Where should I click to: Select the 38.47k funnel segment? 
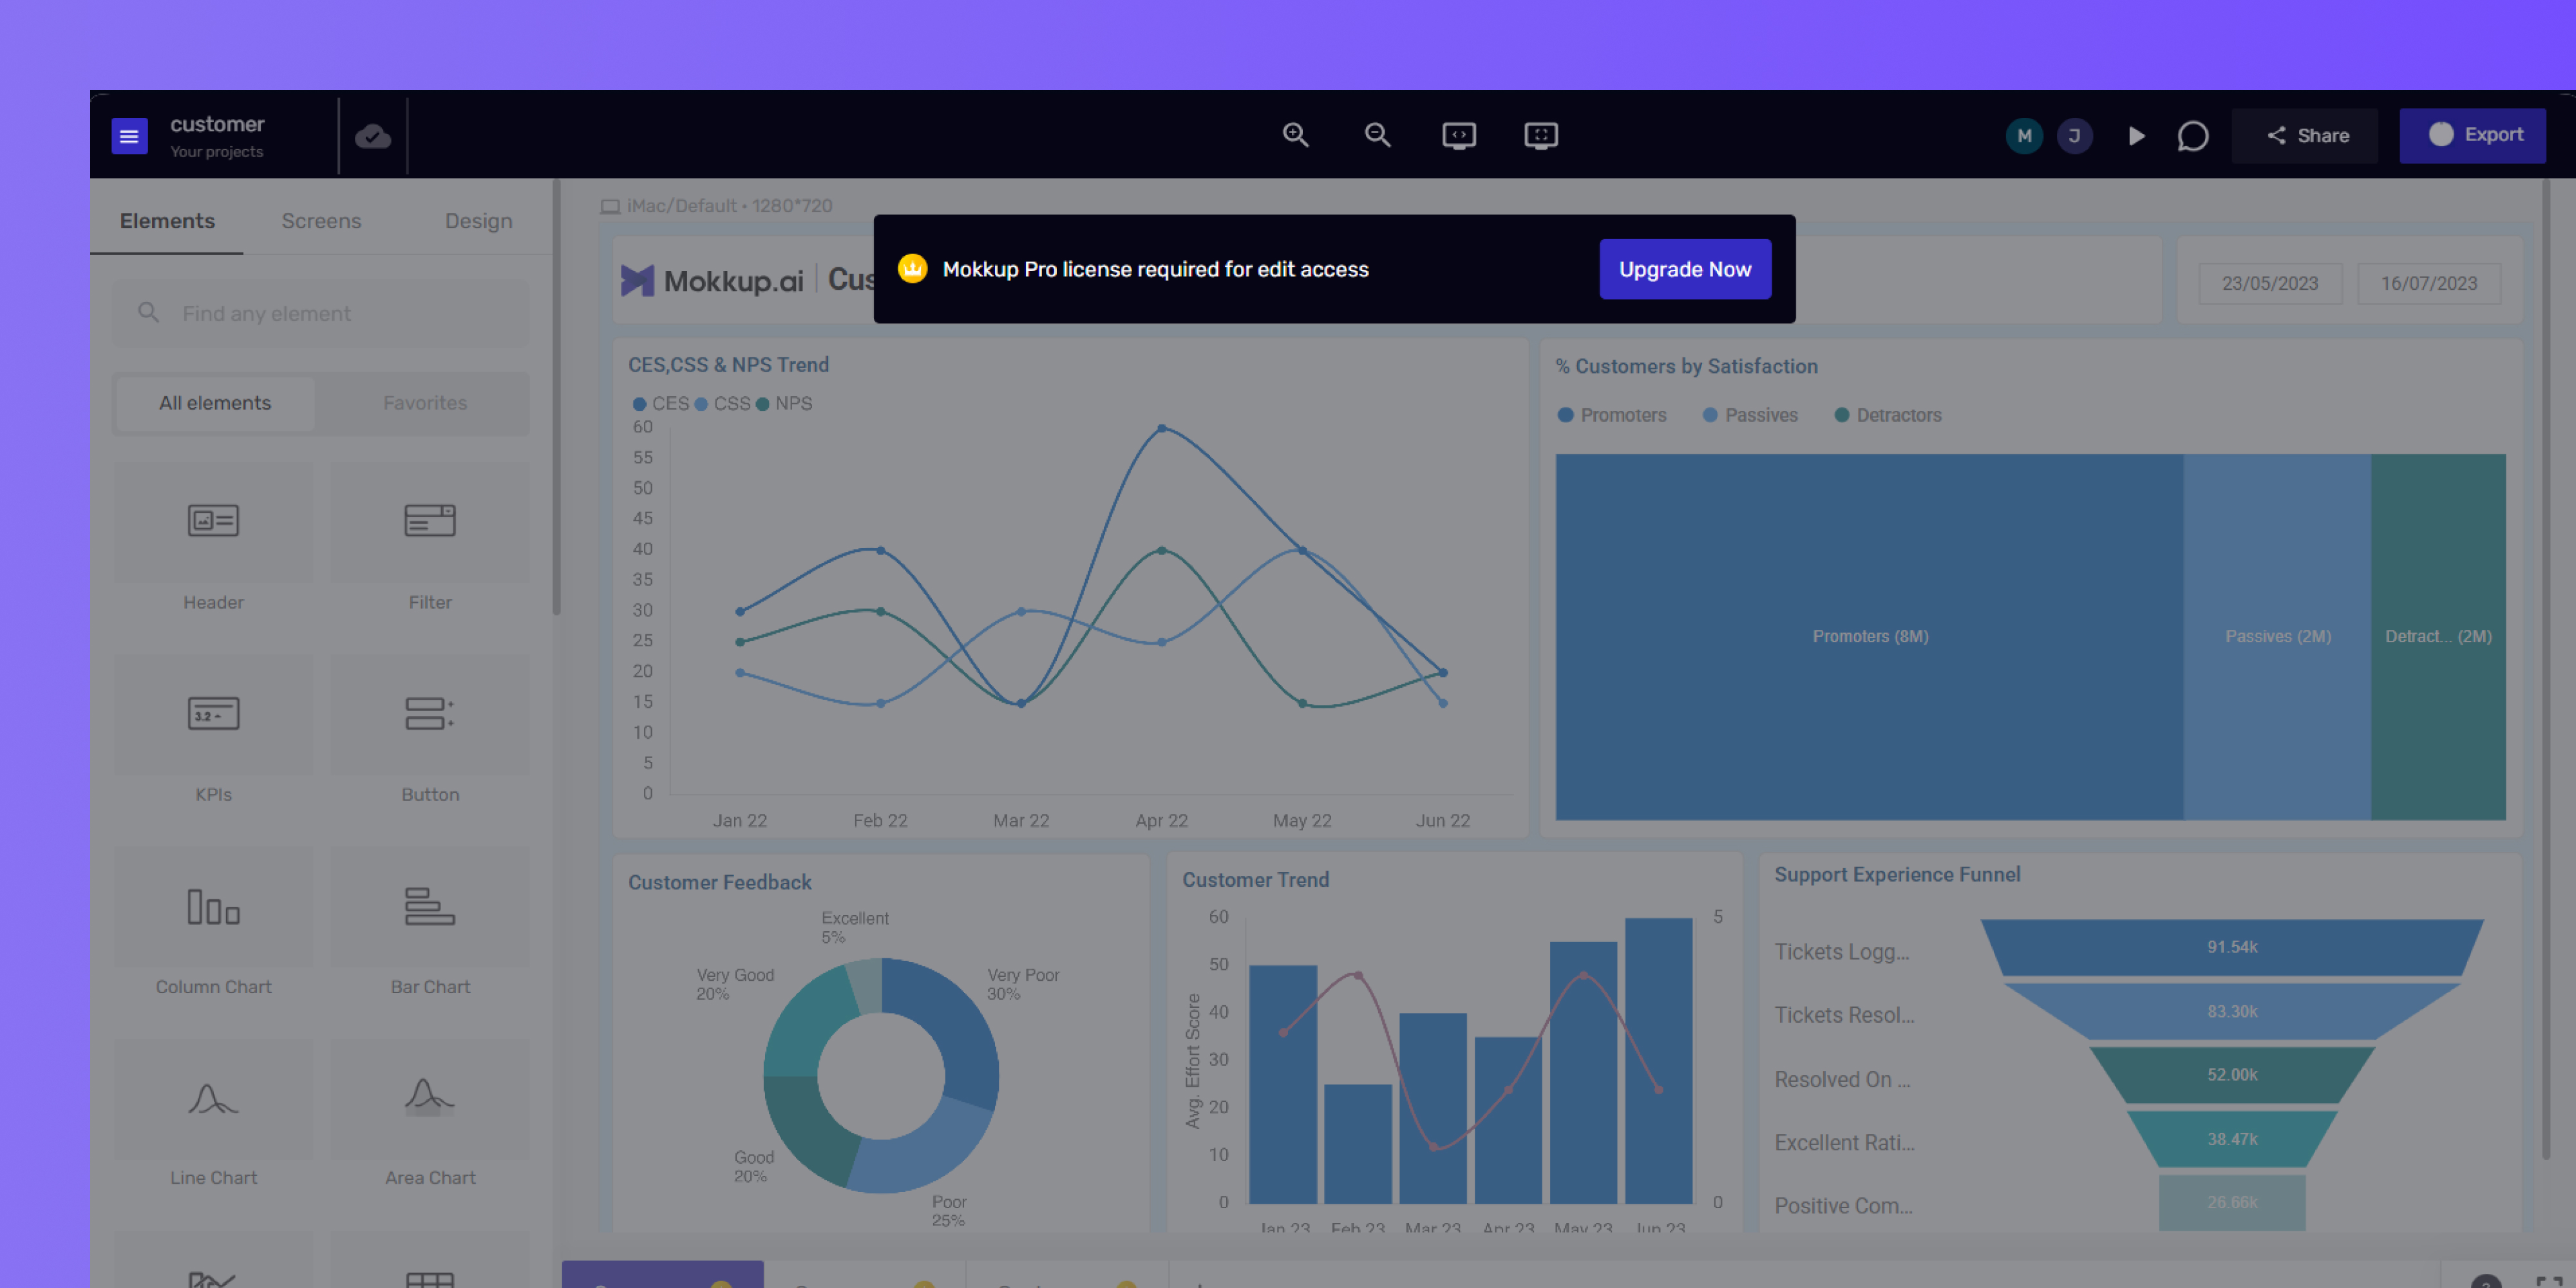(2232, 1139)
